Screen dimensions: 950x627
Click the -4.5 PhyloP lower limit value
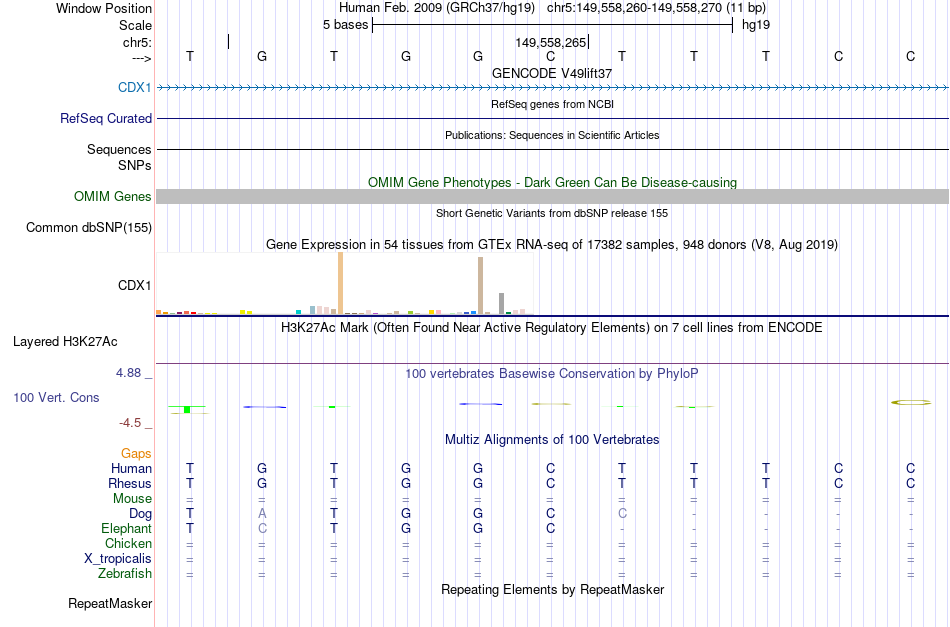130,423
